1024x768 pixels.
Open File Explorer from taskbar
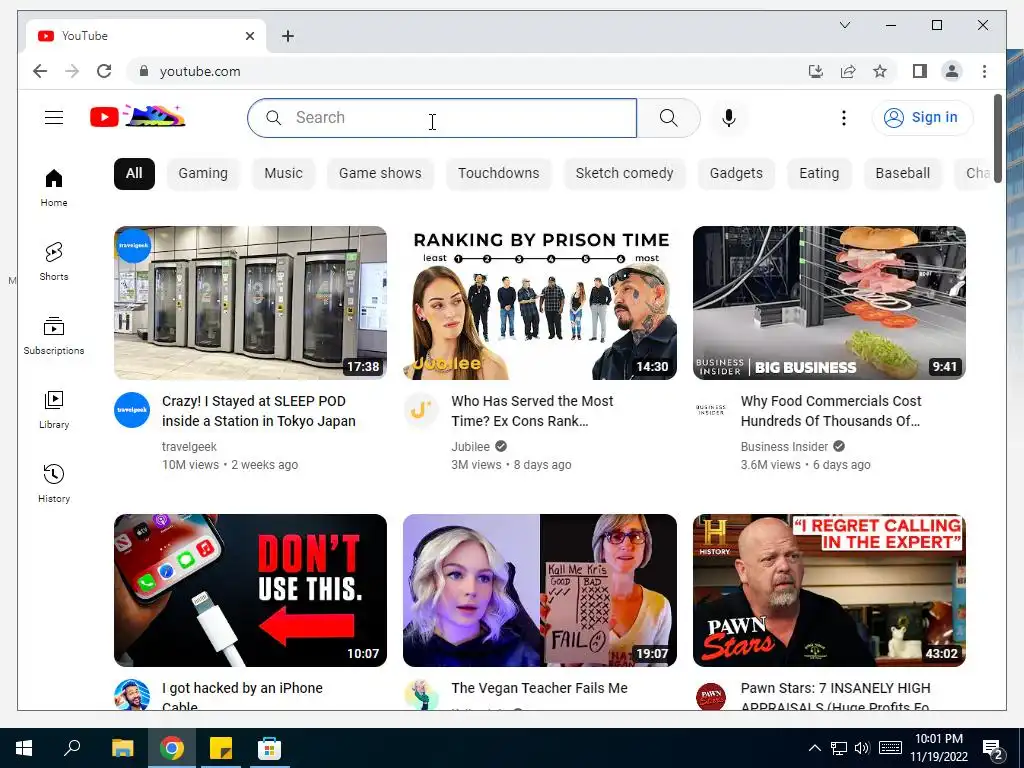tap(122, 748)
